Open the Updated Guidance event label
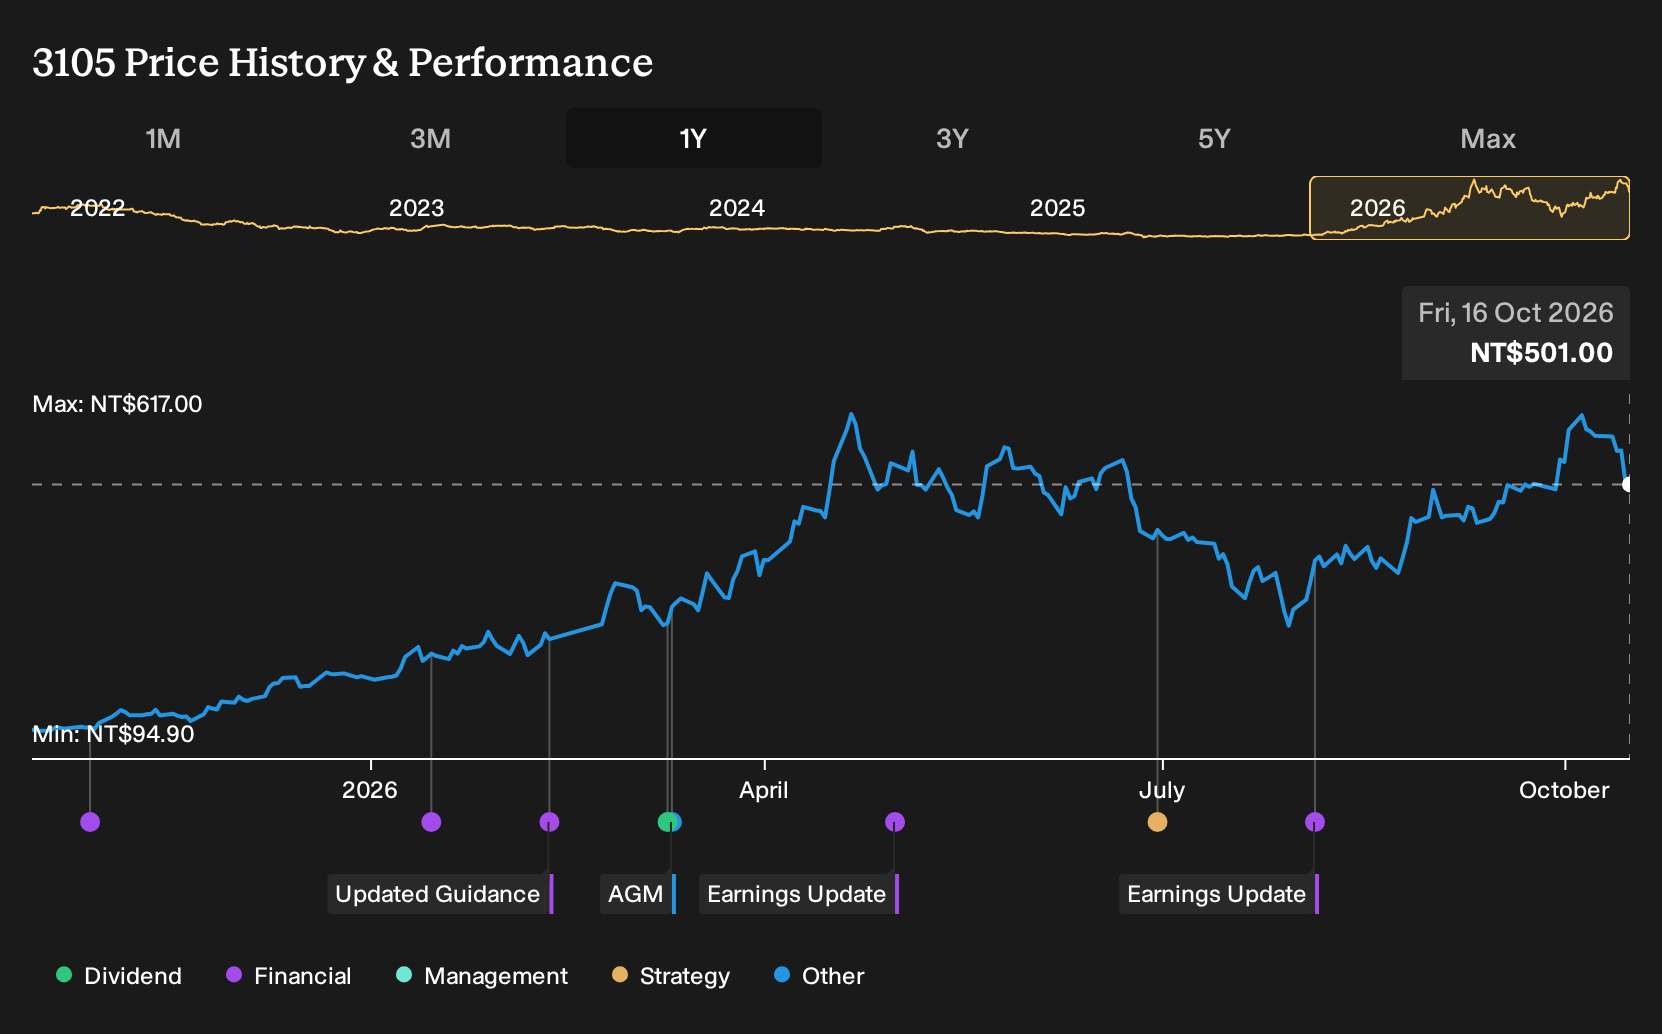 click(x=440, y=894)
